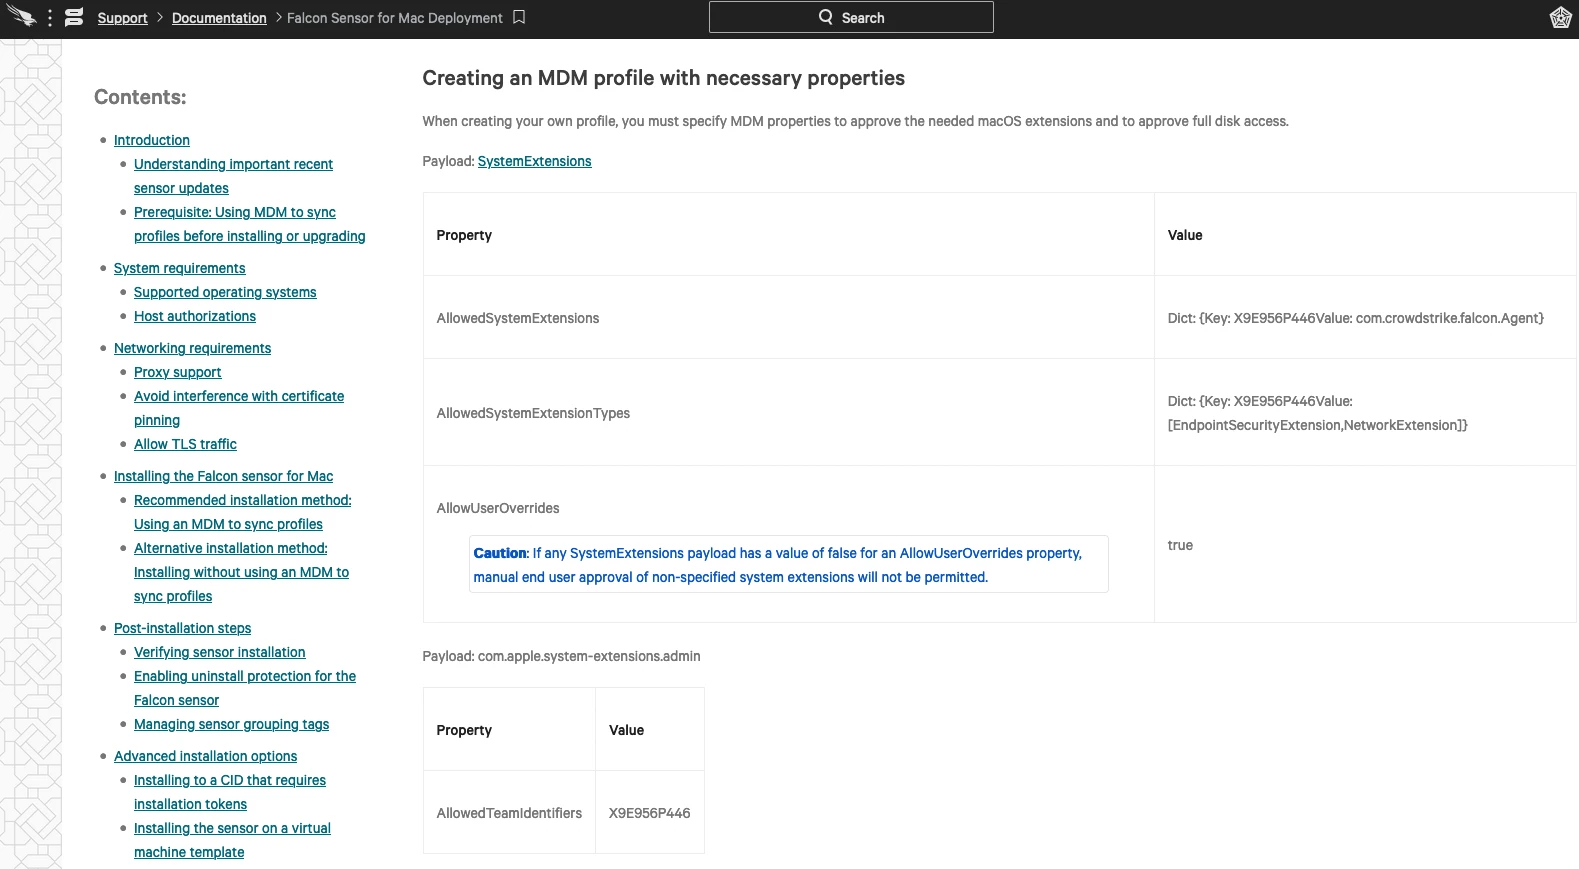The height and width of the screenshot is (869, 1579).
Task: Click the 'Creating an MDM profile' heading
Action: (x=663, y=78)
